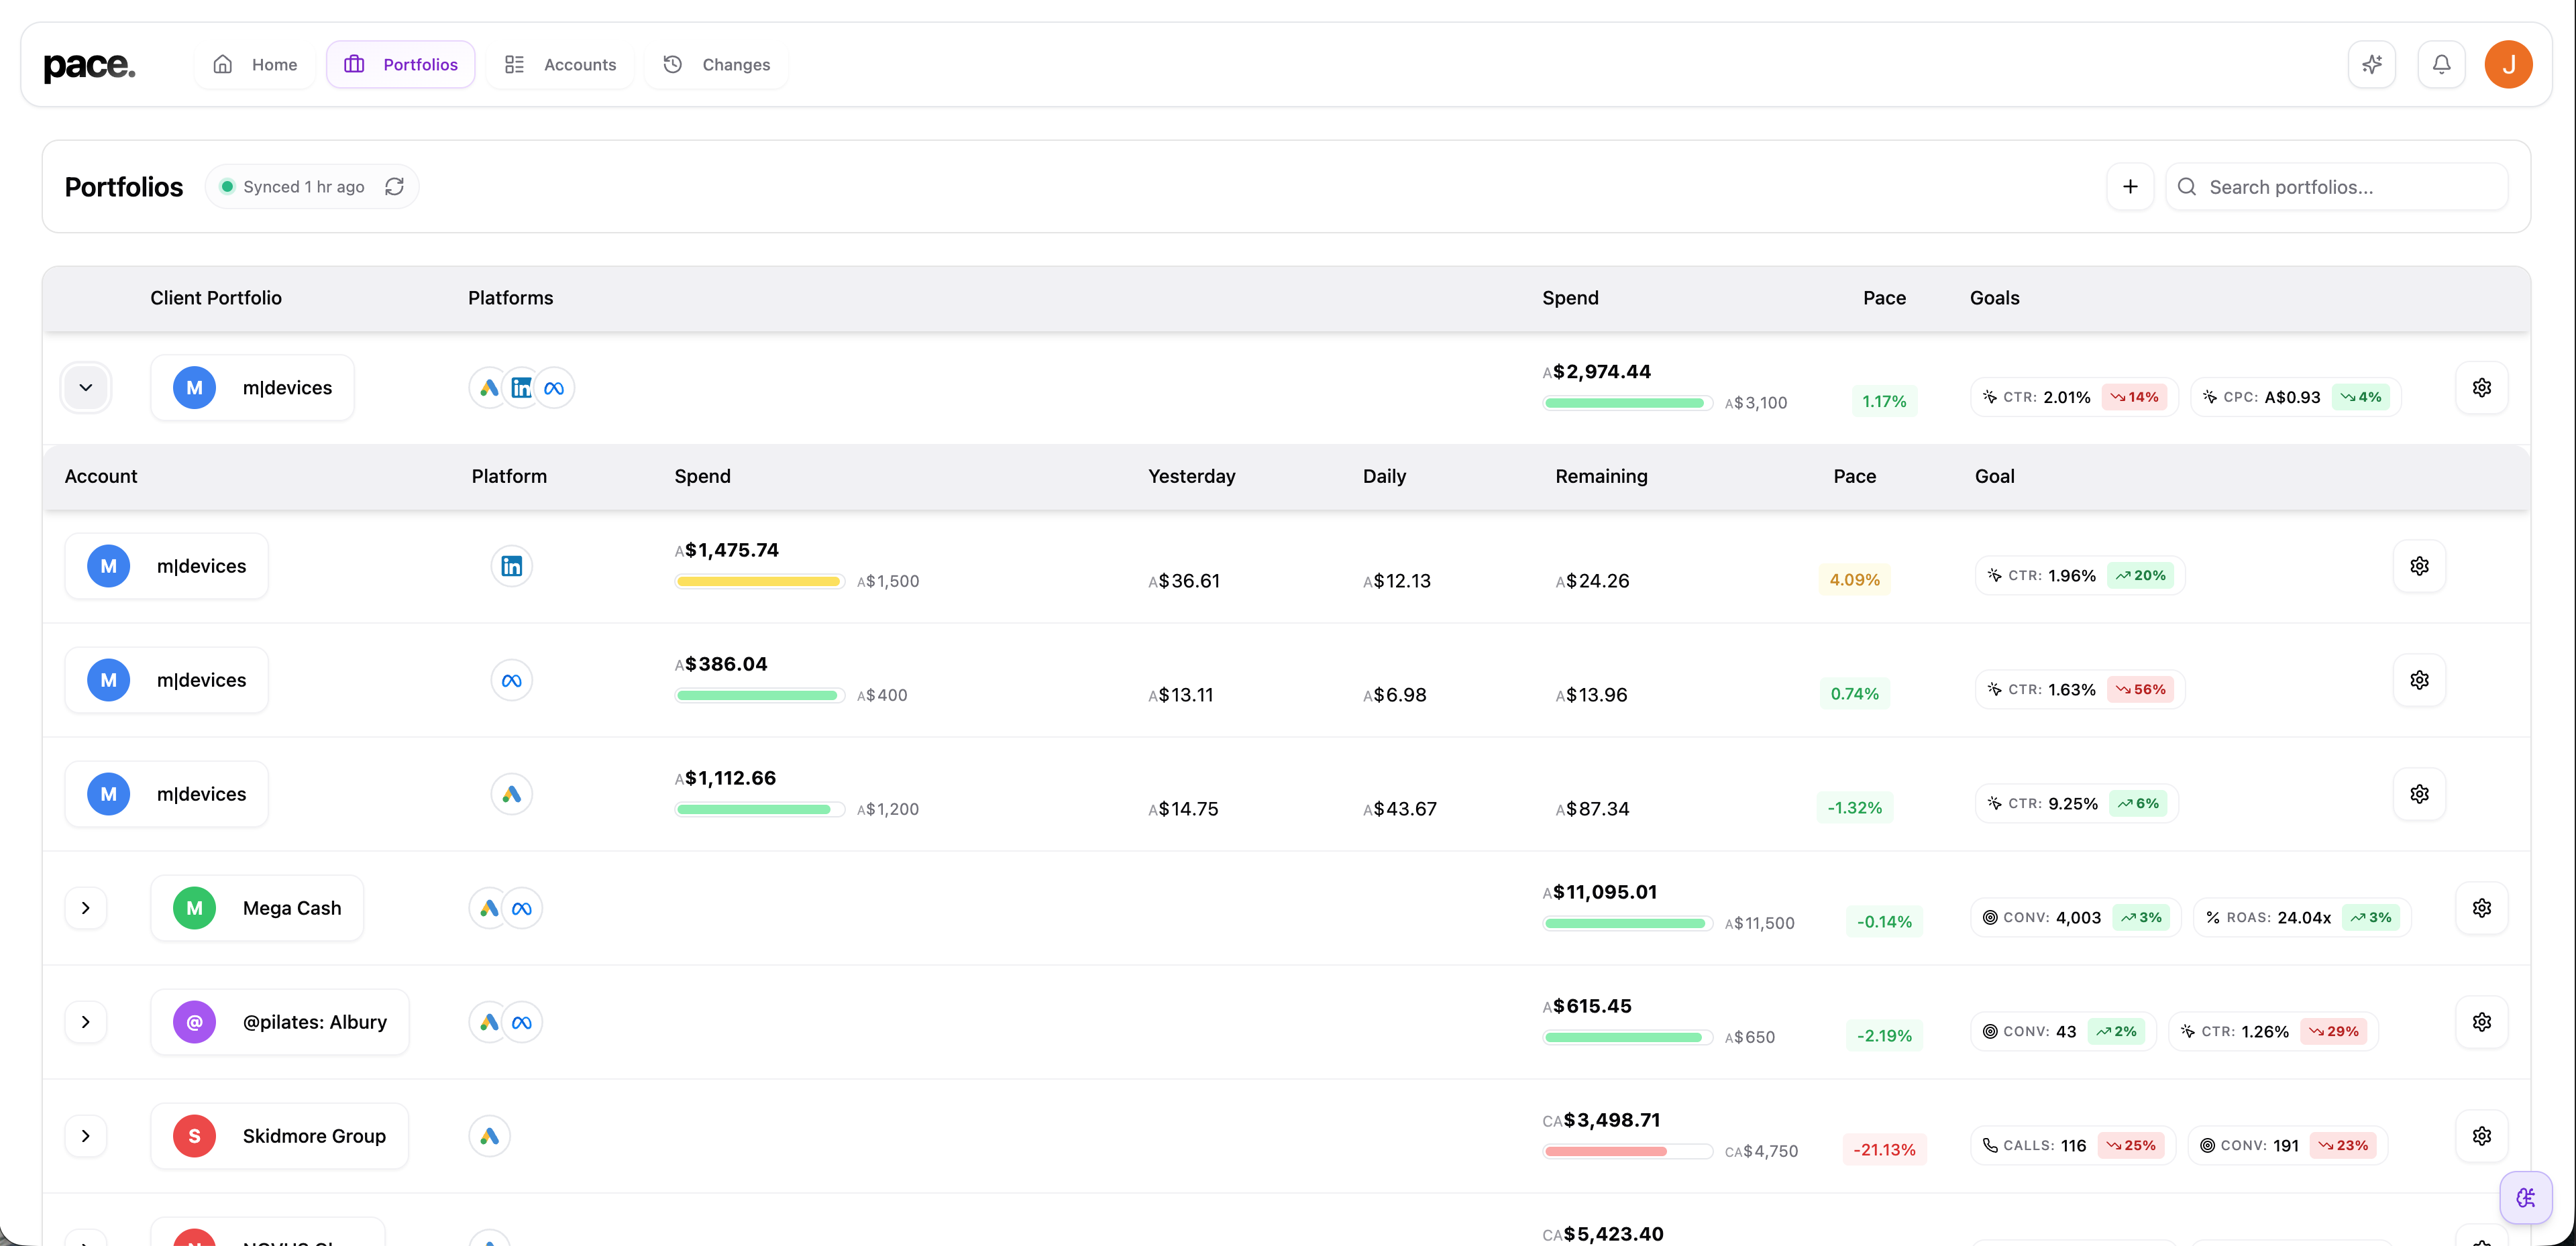Click the floating chat widget icon

(2525, 1197)
